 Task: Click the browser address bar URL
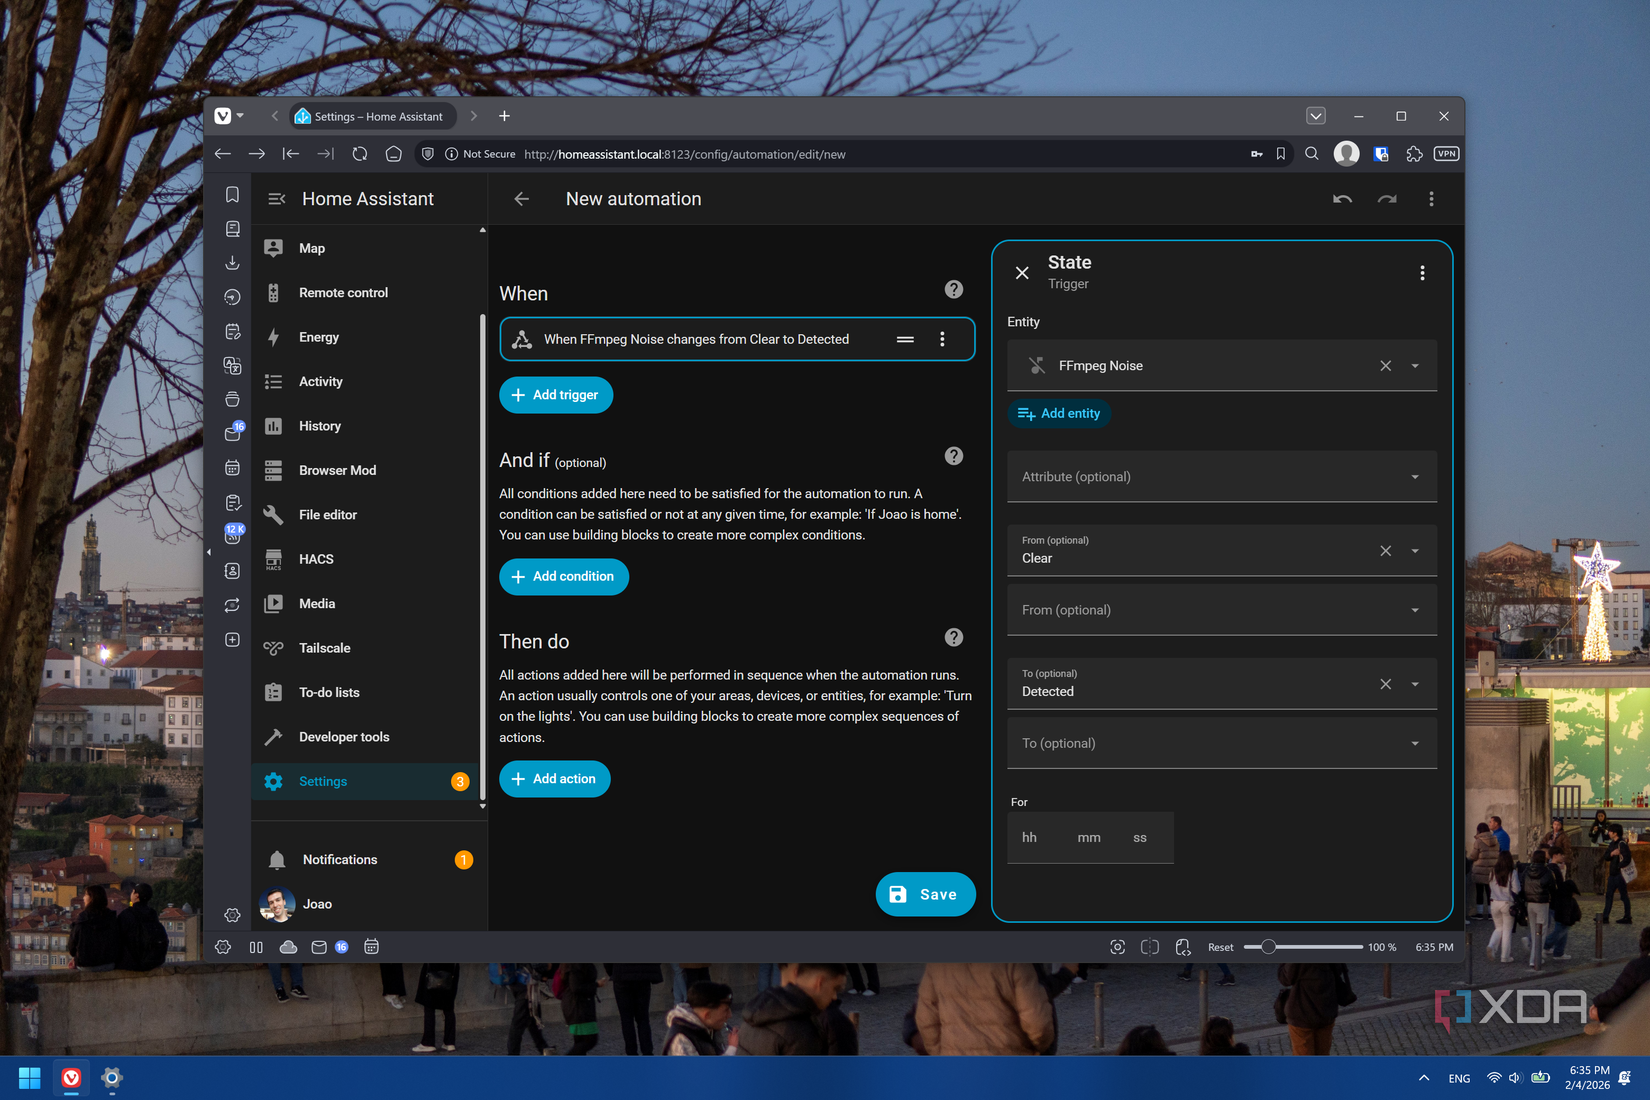pyautogui.click(x=684, y=154)
